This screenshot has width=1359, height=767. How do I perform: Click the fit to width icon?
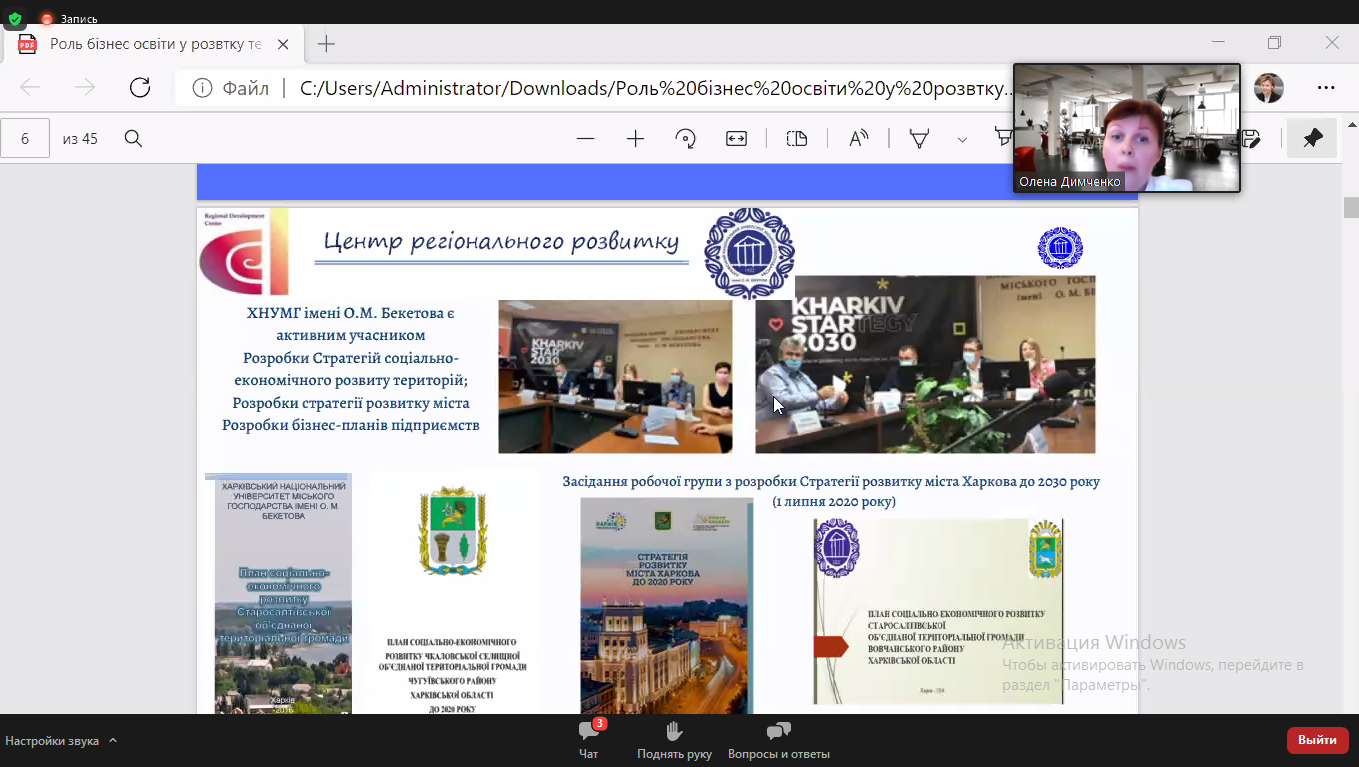(x=737, y=139)
